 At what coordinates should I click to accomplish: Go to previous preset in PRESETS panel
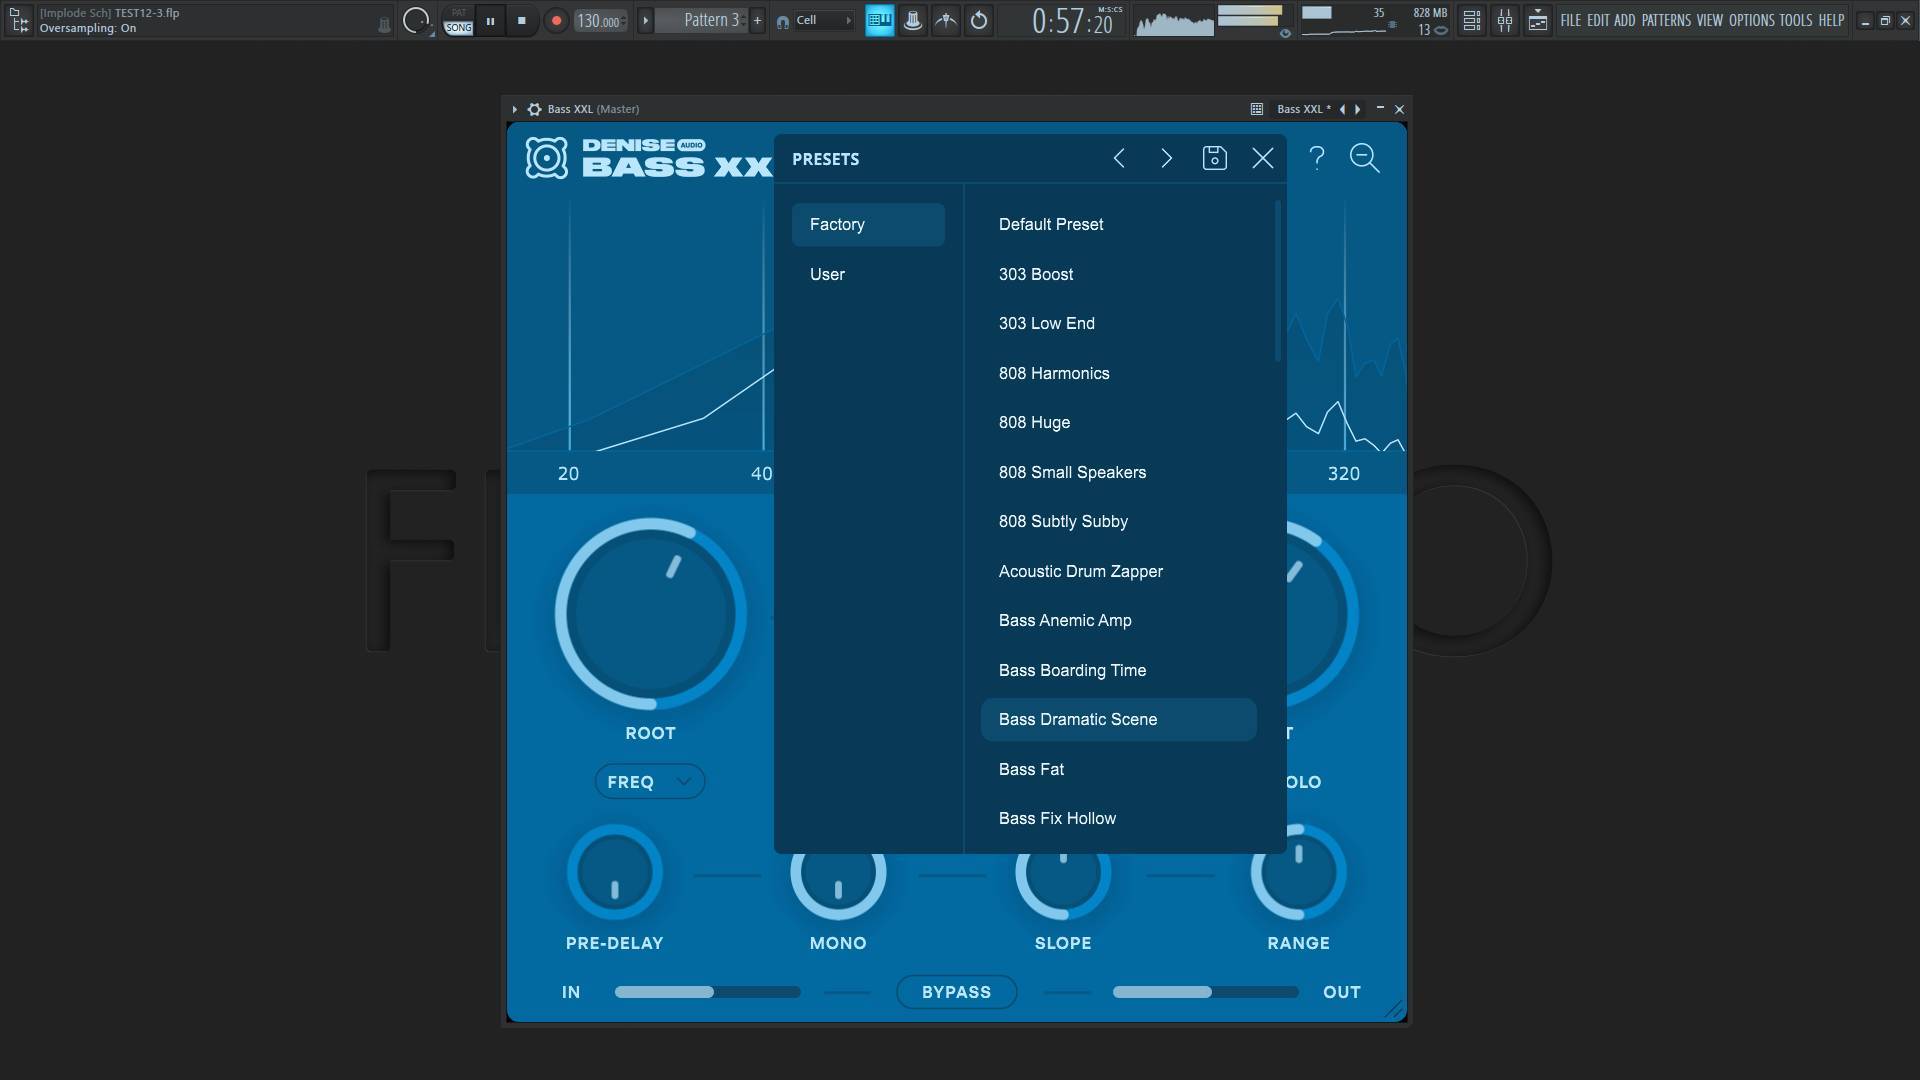click(x=1119, y=158)
